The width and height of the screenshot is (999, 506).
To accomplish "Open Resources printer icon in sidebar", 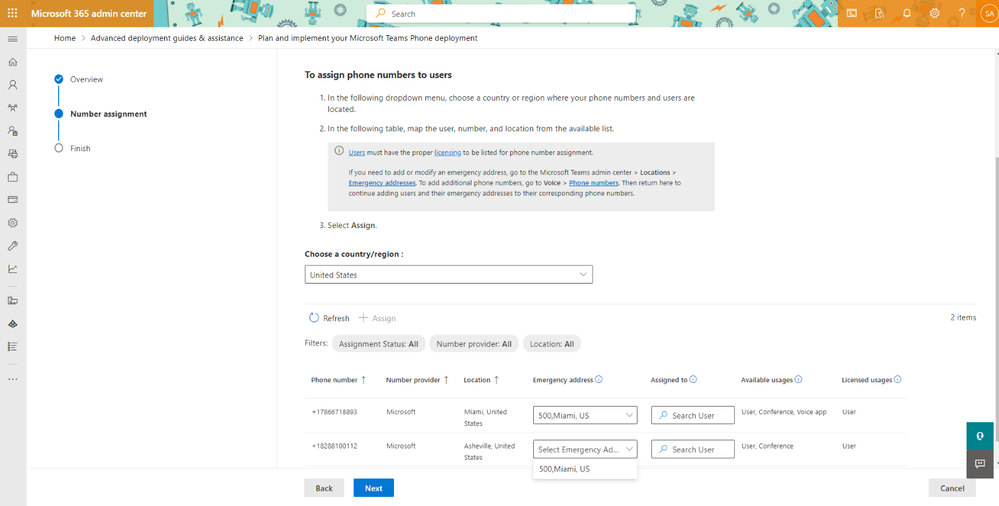I will (x=13, y=154).
